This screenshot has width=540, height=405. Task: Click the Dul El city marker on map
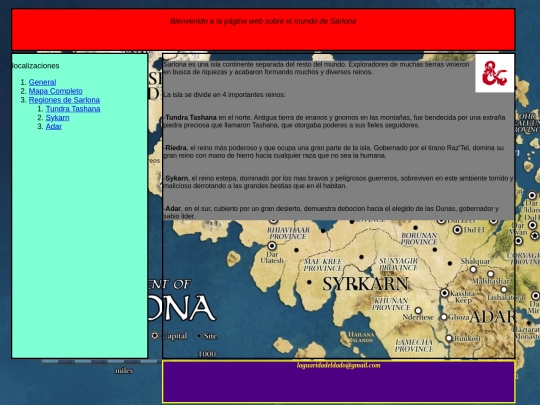coord(457,230)
